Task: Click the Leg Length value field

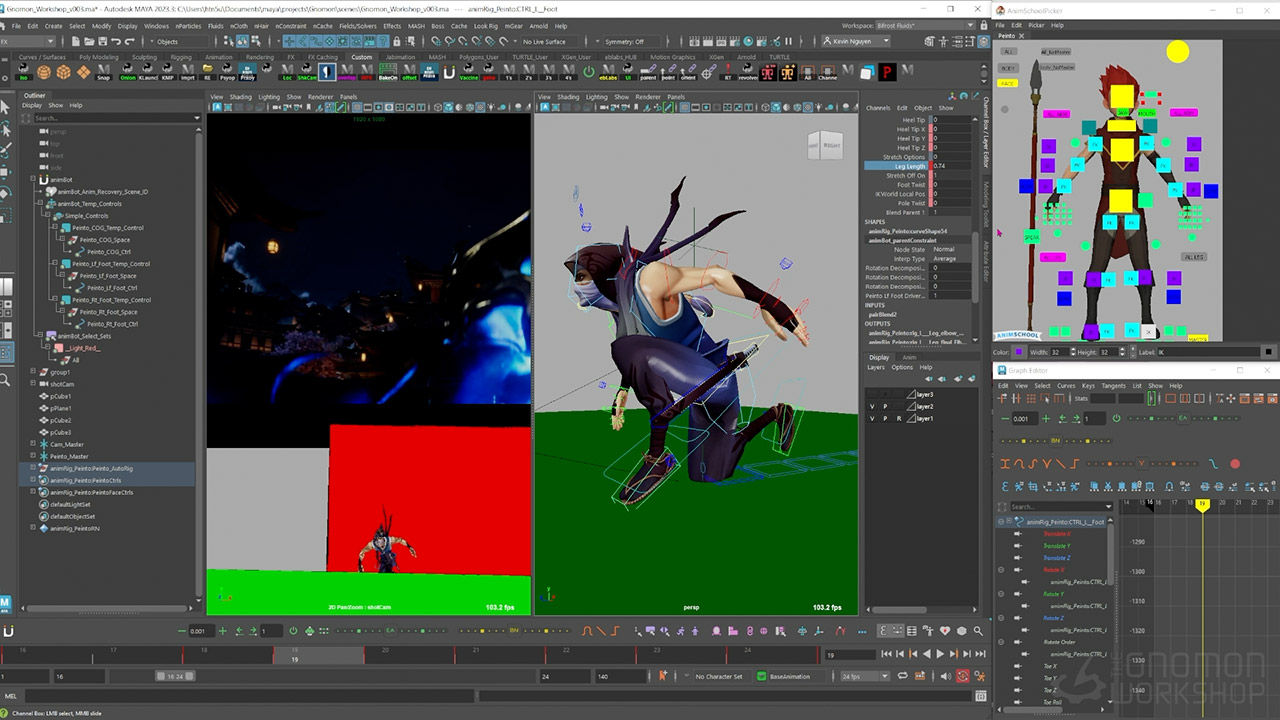Action: (x=950, y=166)
